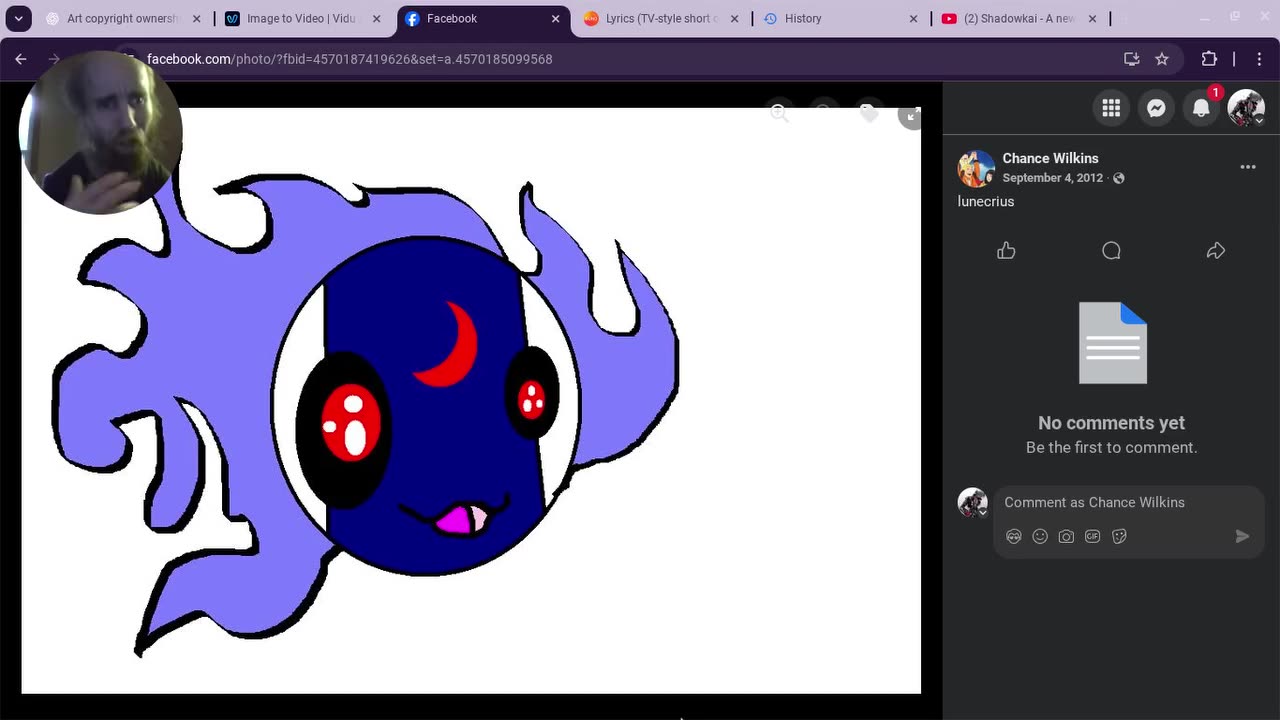Click the share arrow icon

(x=1216, y=251)
